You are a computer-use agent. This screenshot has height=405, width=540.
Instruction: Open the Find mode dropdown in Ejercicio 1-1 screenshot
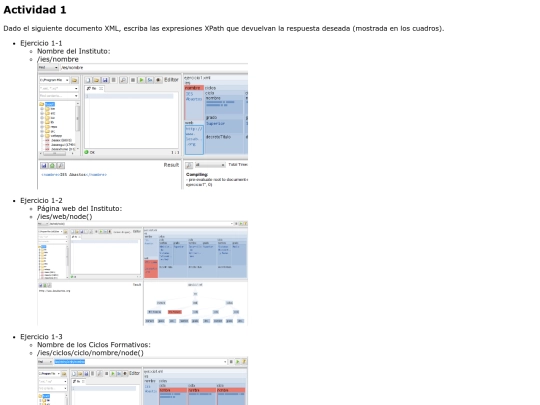tap(48, 68)
